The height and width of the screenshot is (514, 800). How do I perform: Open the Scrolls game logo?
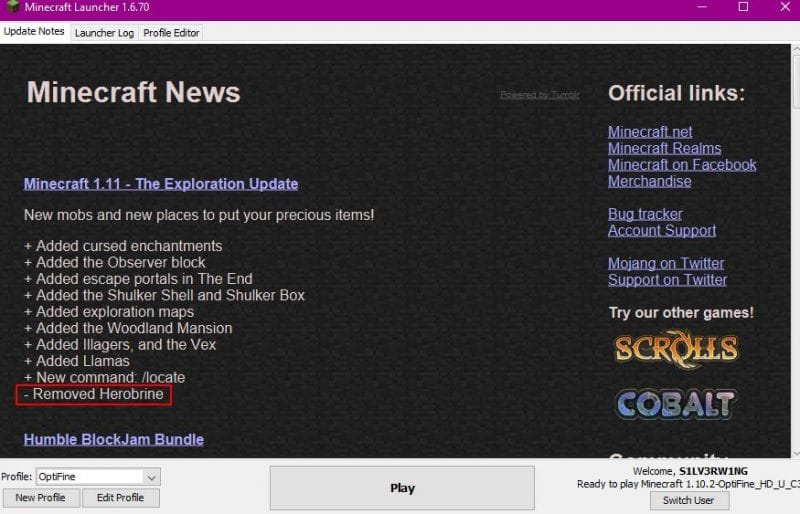tap(676, 349)
